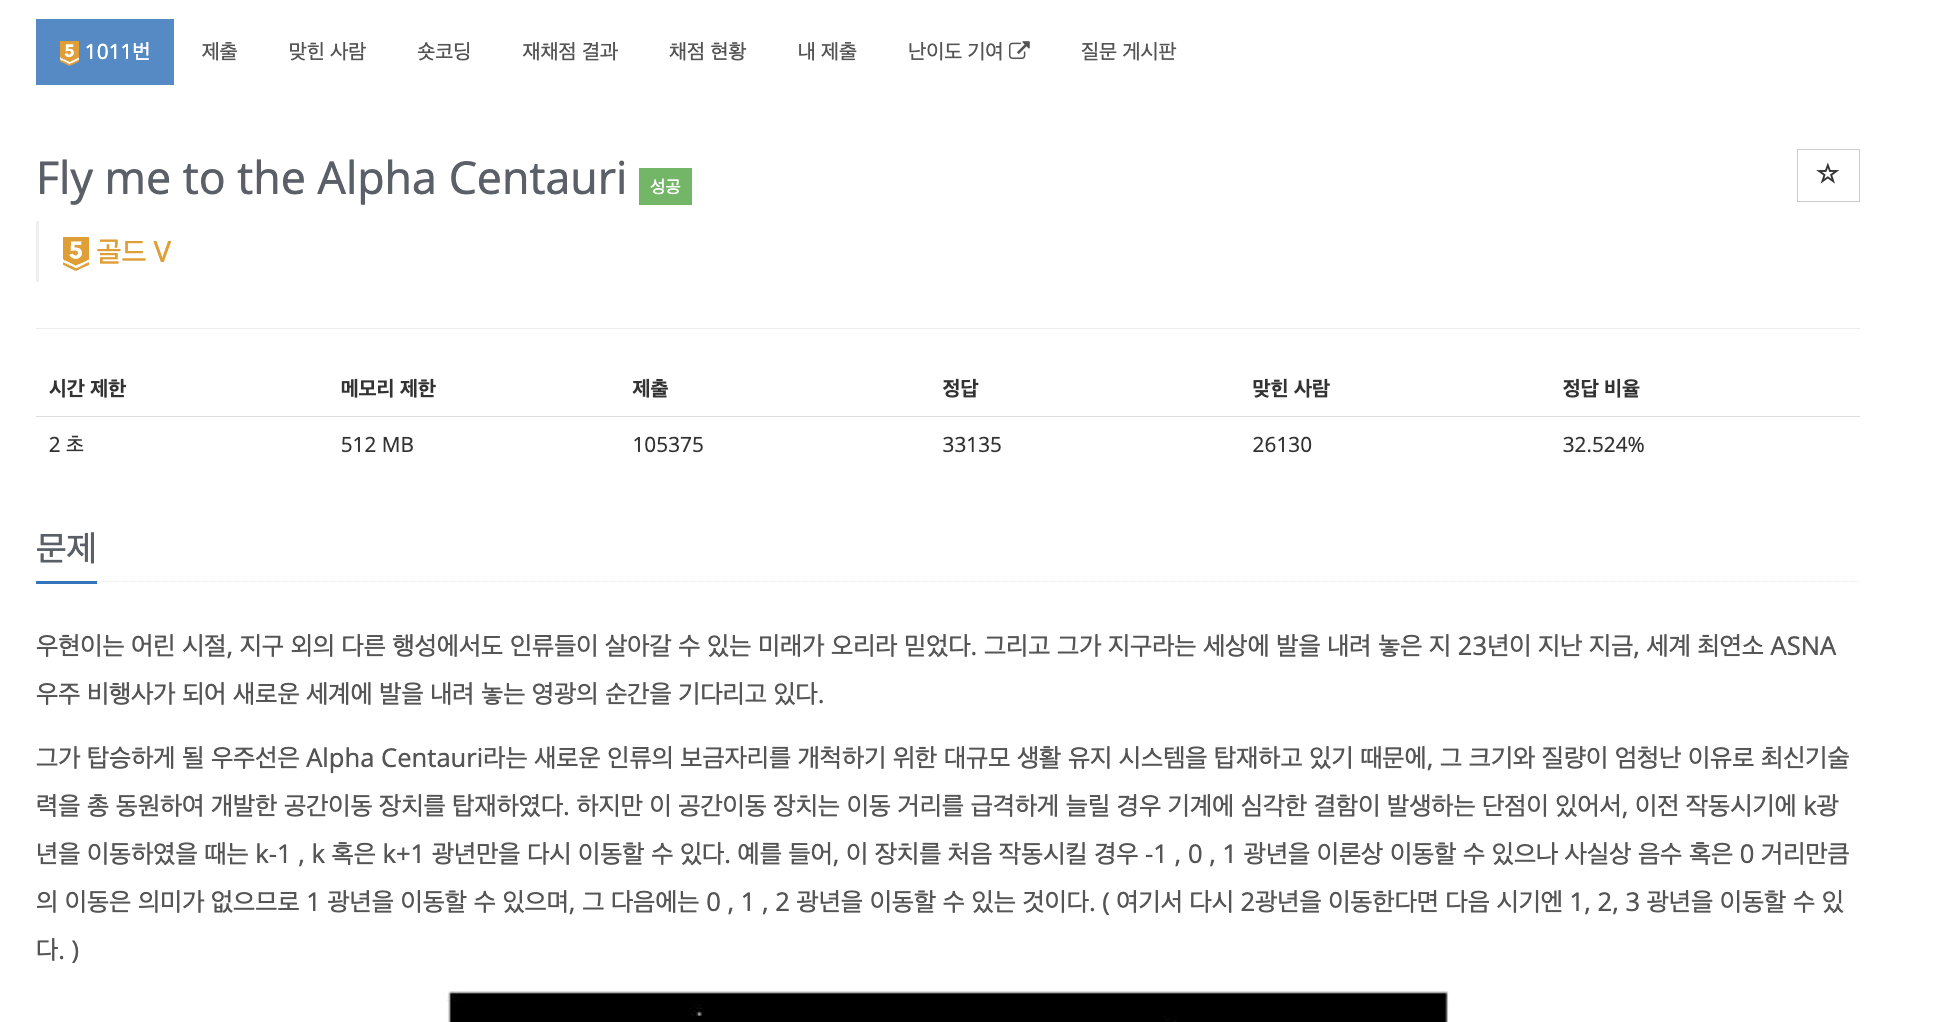The image size is (1938, 1022).
Task: View 재채점 결과 results
Action: [569, 51]
